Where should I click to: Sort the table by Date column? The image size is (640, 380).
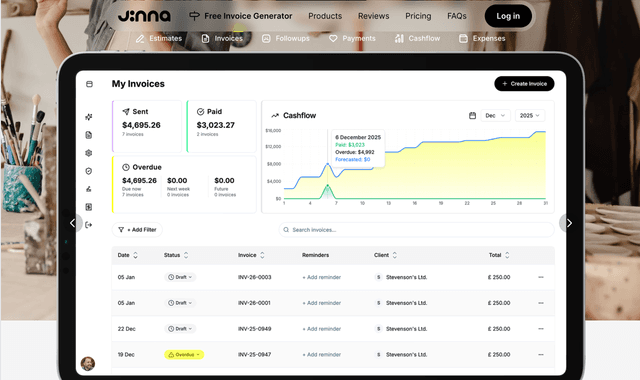tap(135, 255)
